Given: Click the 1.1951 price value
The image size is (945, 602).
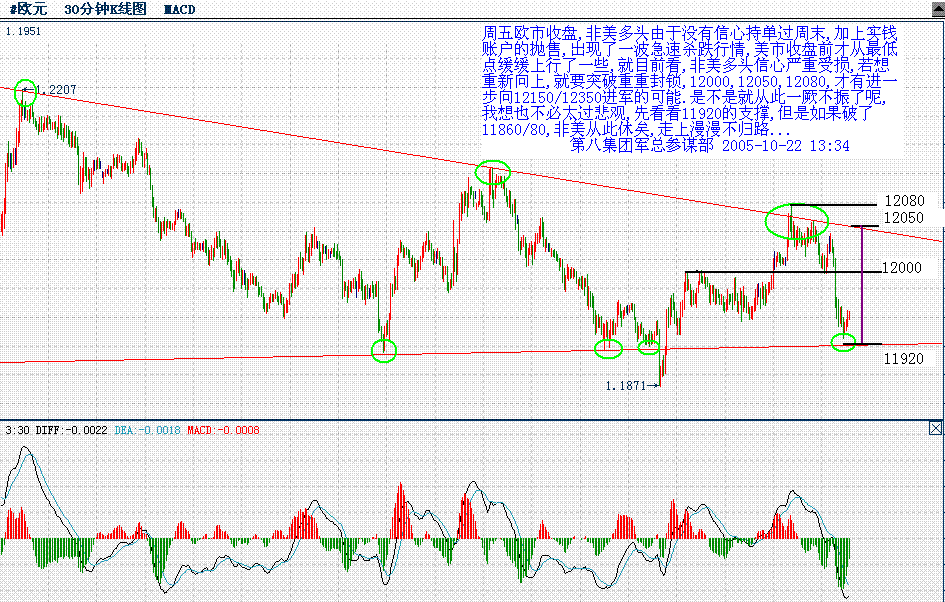Looking at the screenshot, I should click(x=24, y=31).
